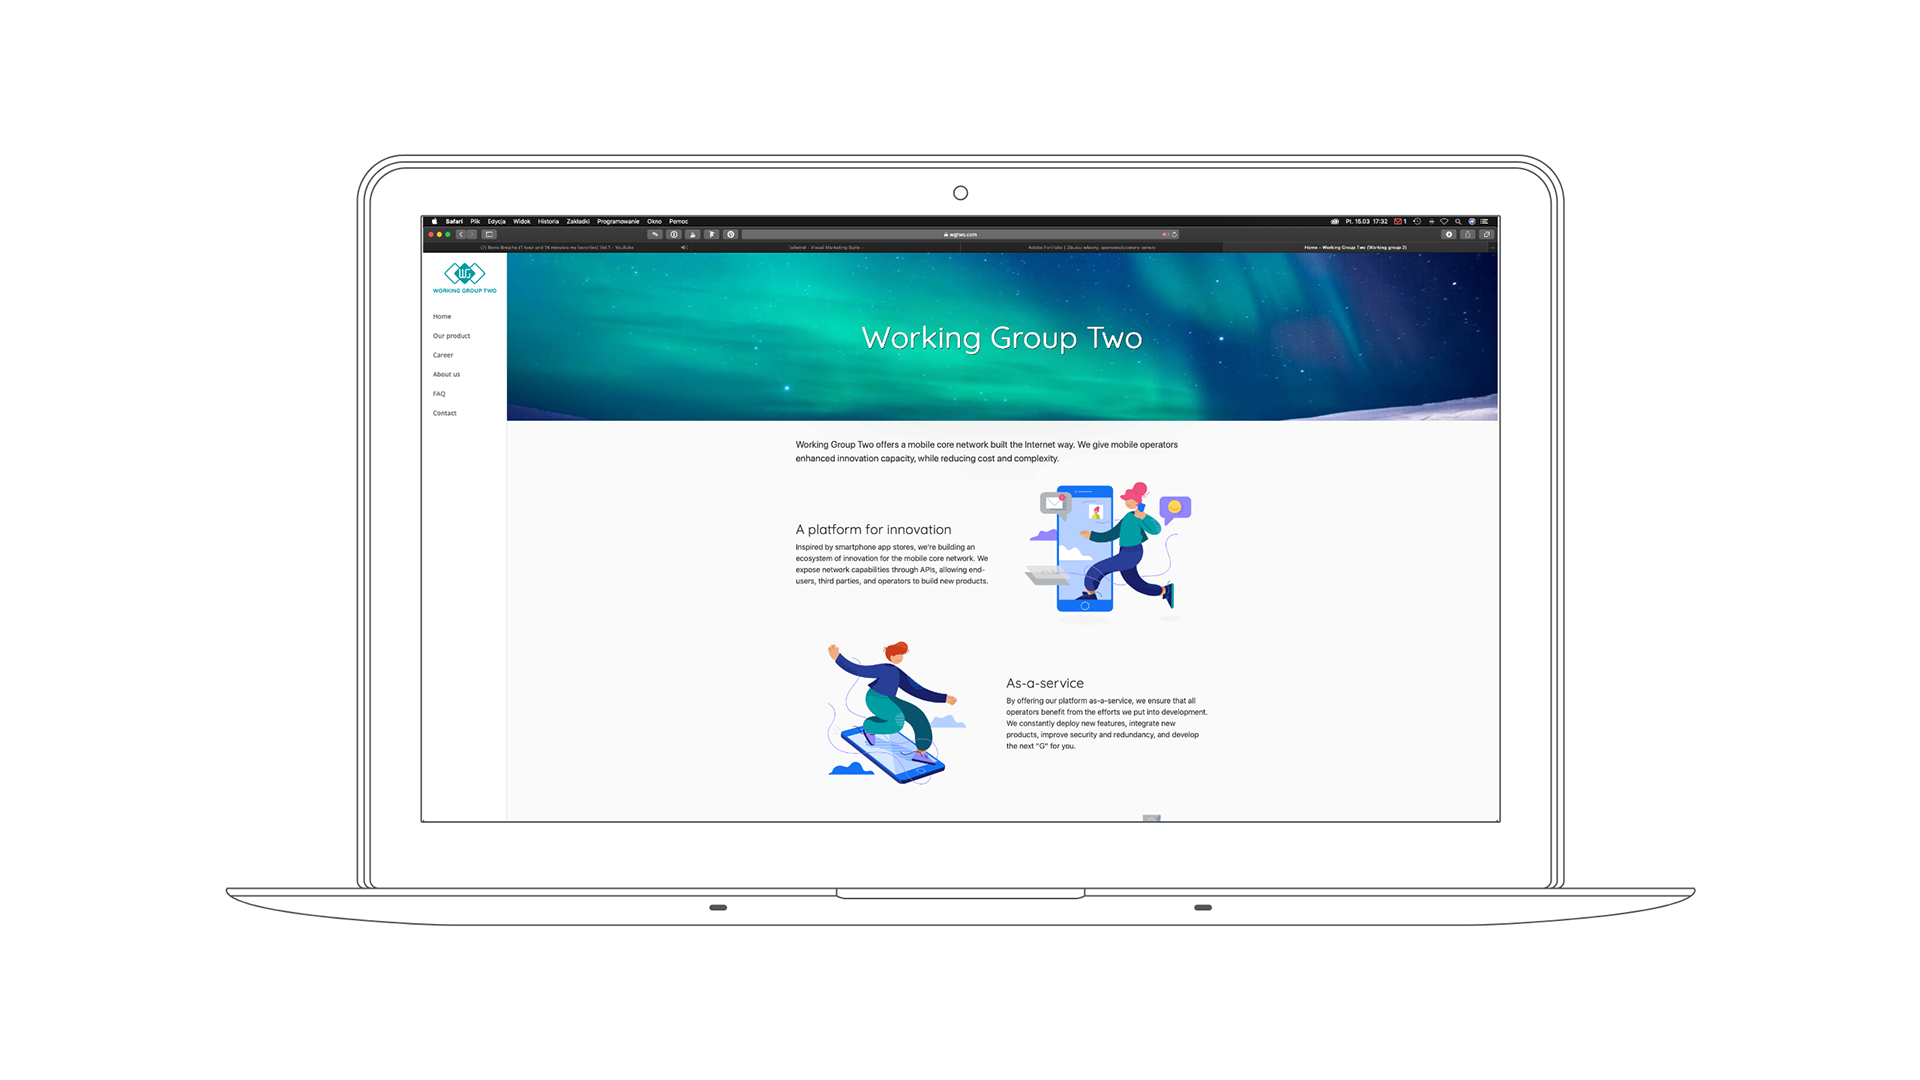
Task: Switch to the YouTube tab
Action: tap(557, 247)
